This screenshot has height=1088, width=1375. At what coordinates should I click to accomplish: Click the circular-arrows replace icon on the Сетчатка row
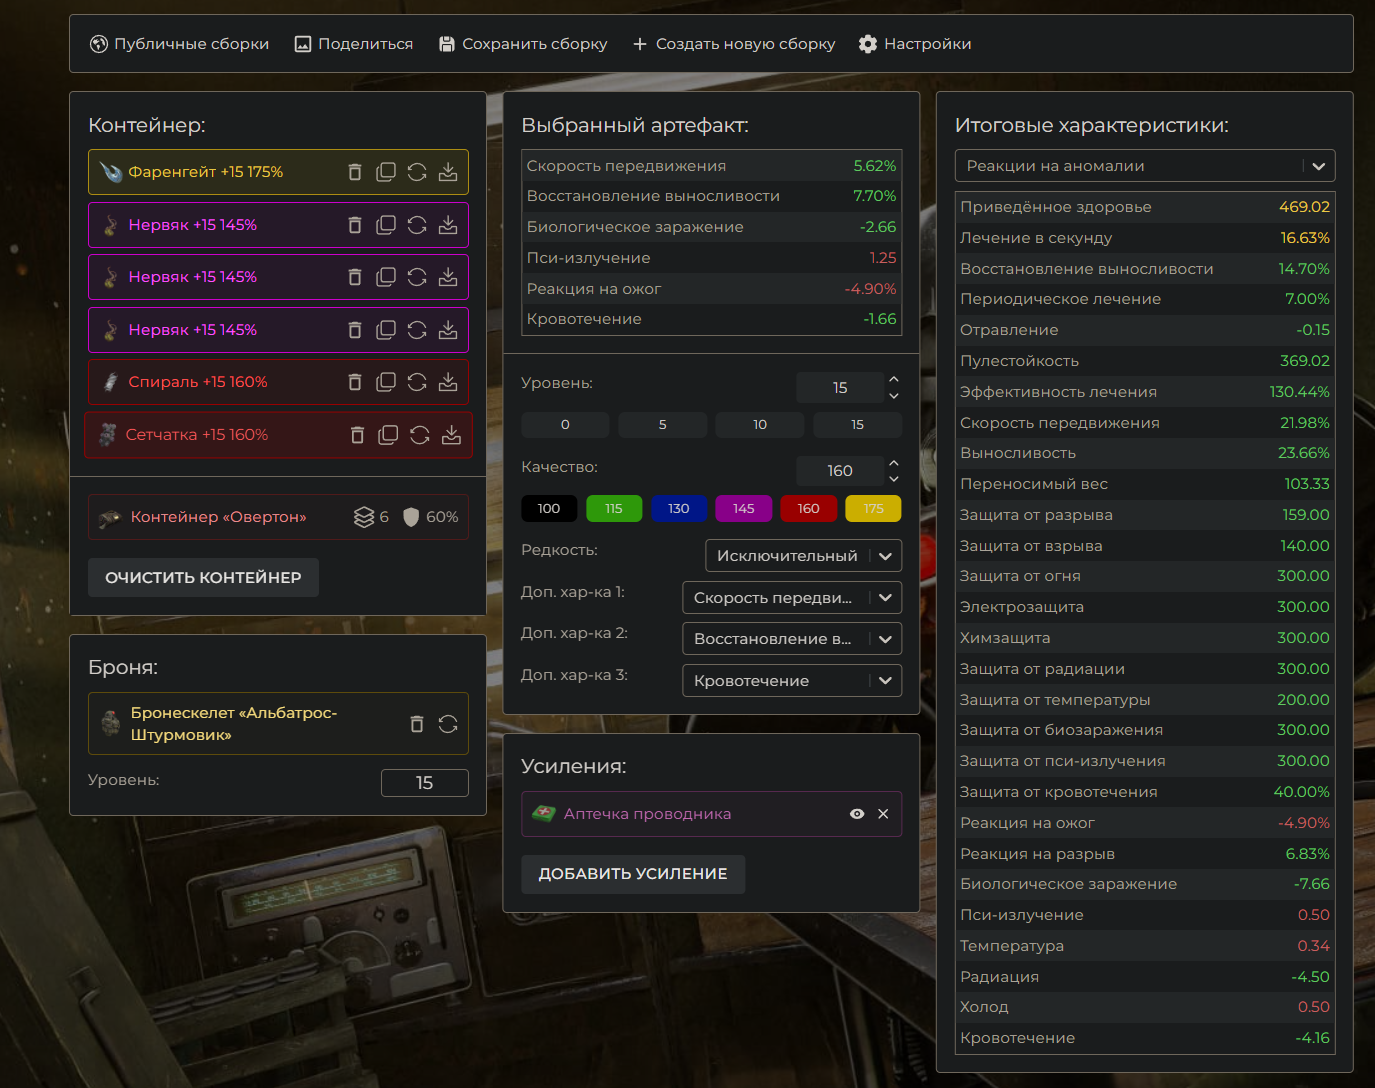420,435
